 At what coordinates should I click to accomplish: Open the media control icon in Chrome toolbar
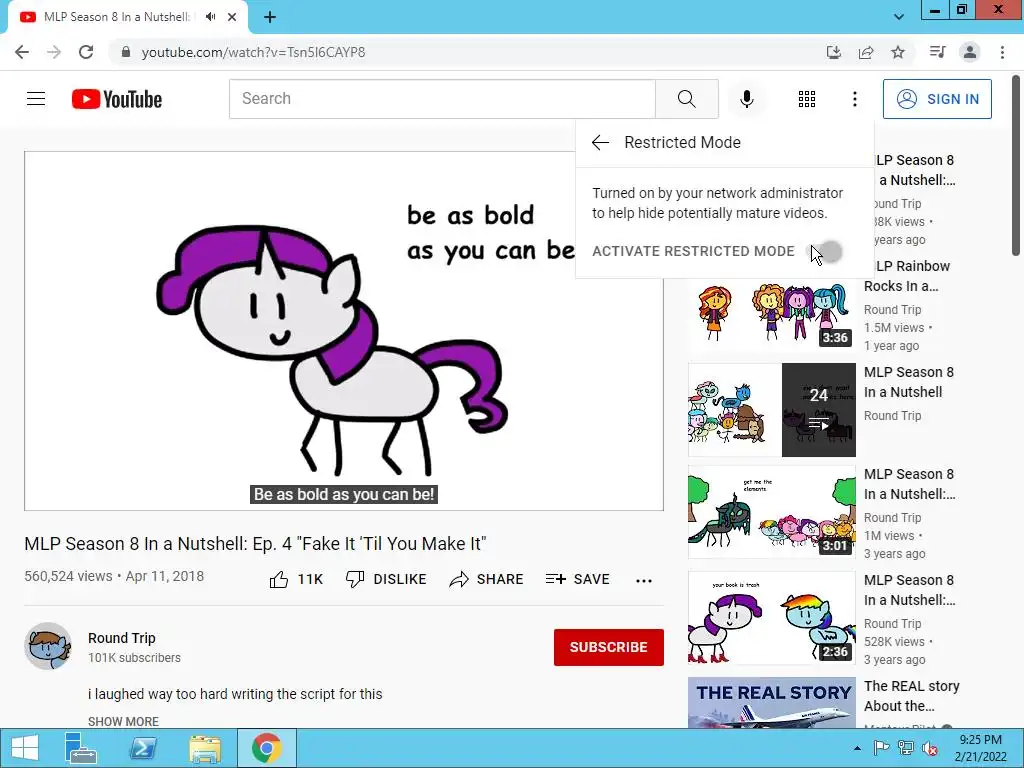[938, 52]
